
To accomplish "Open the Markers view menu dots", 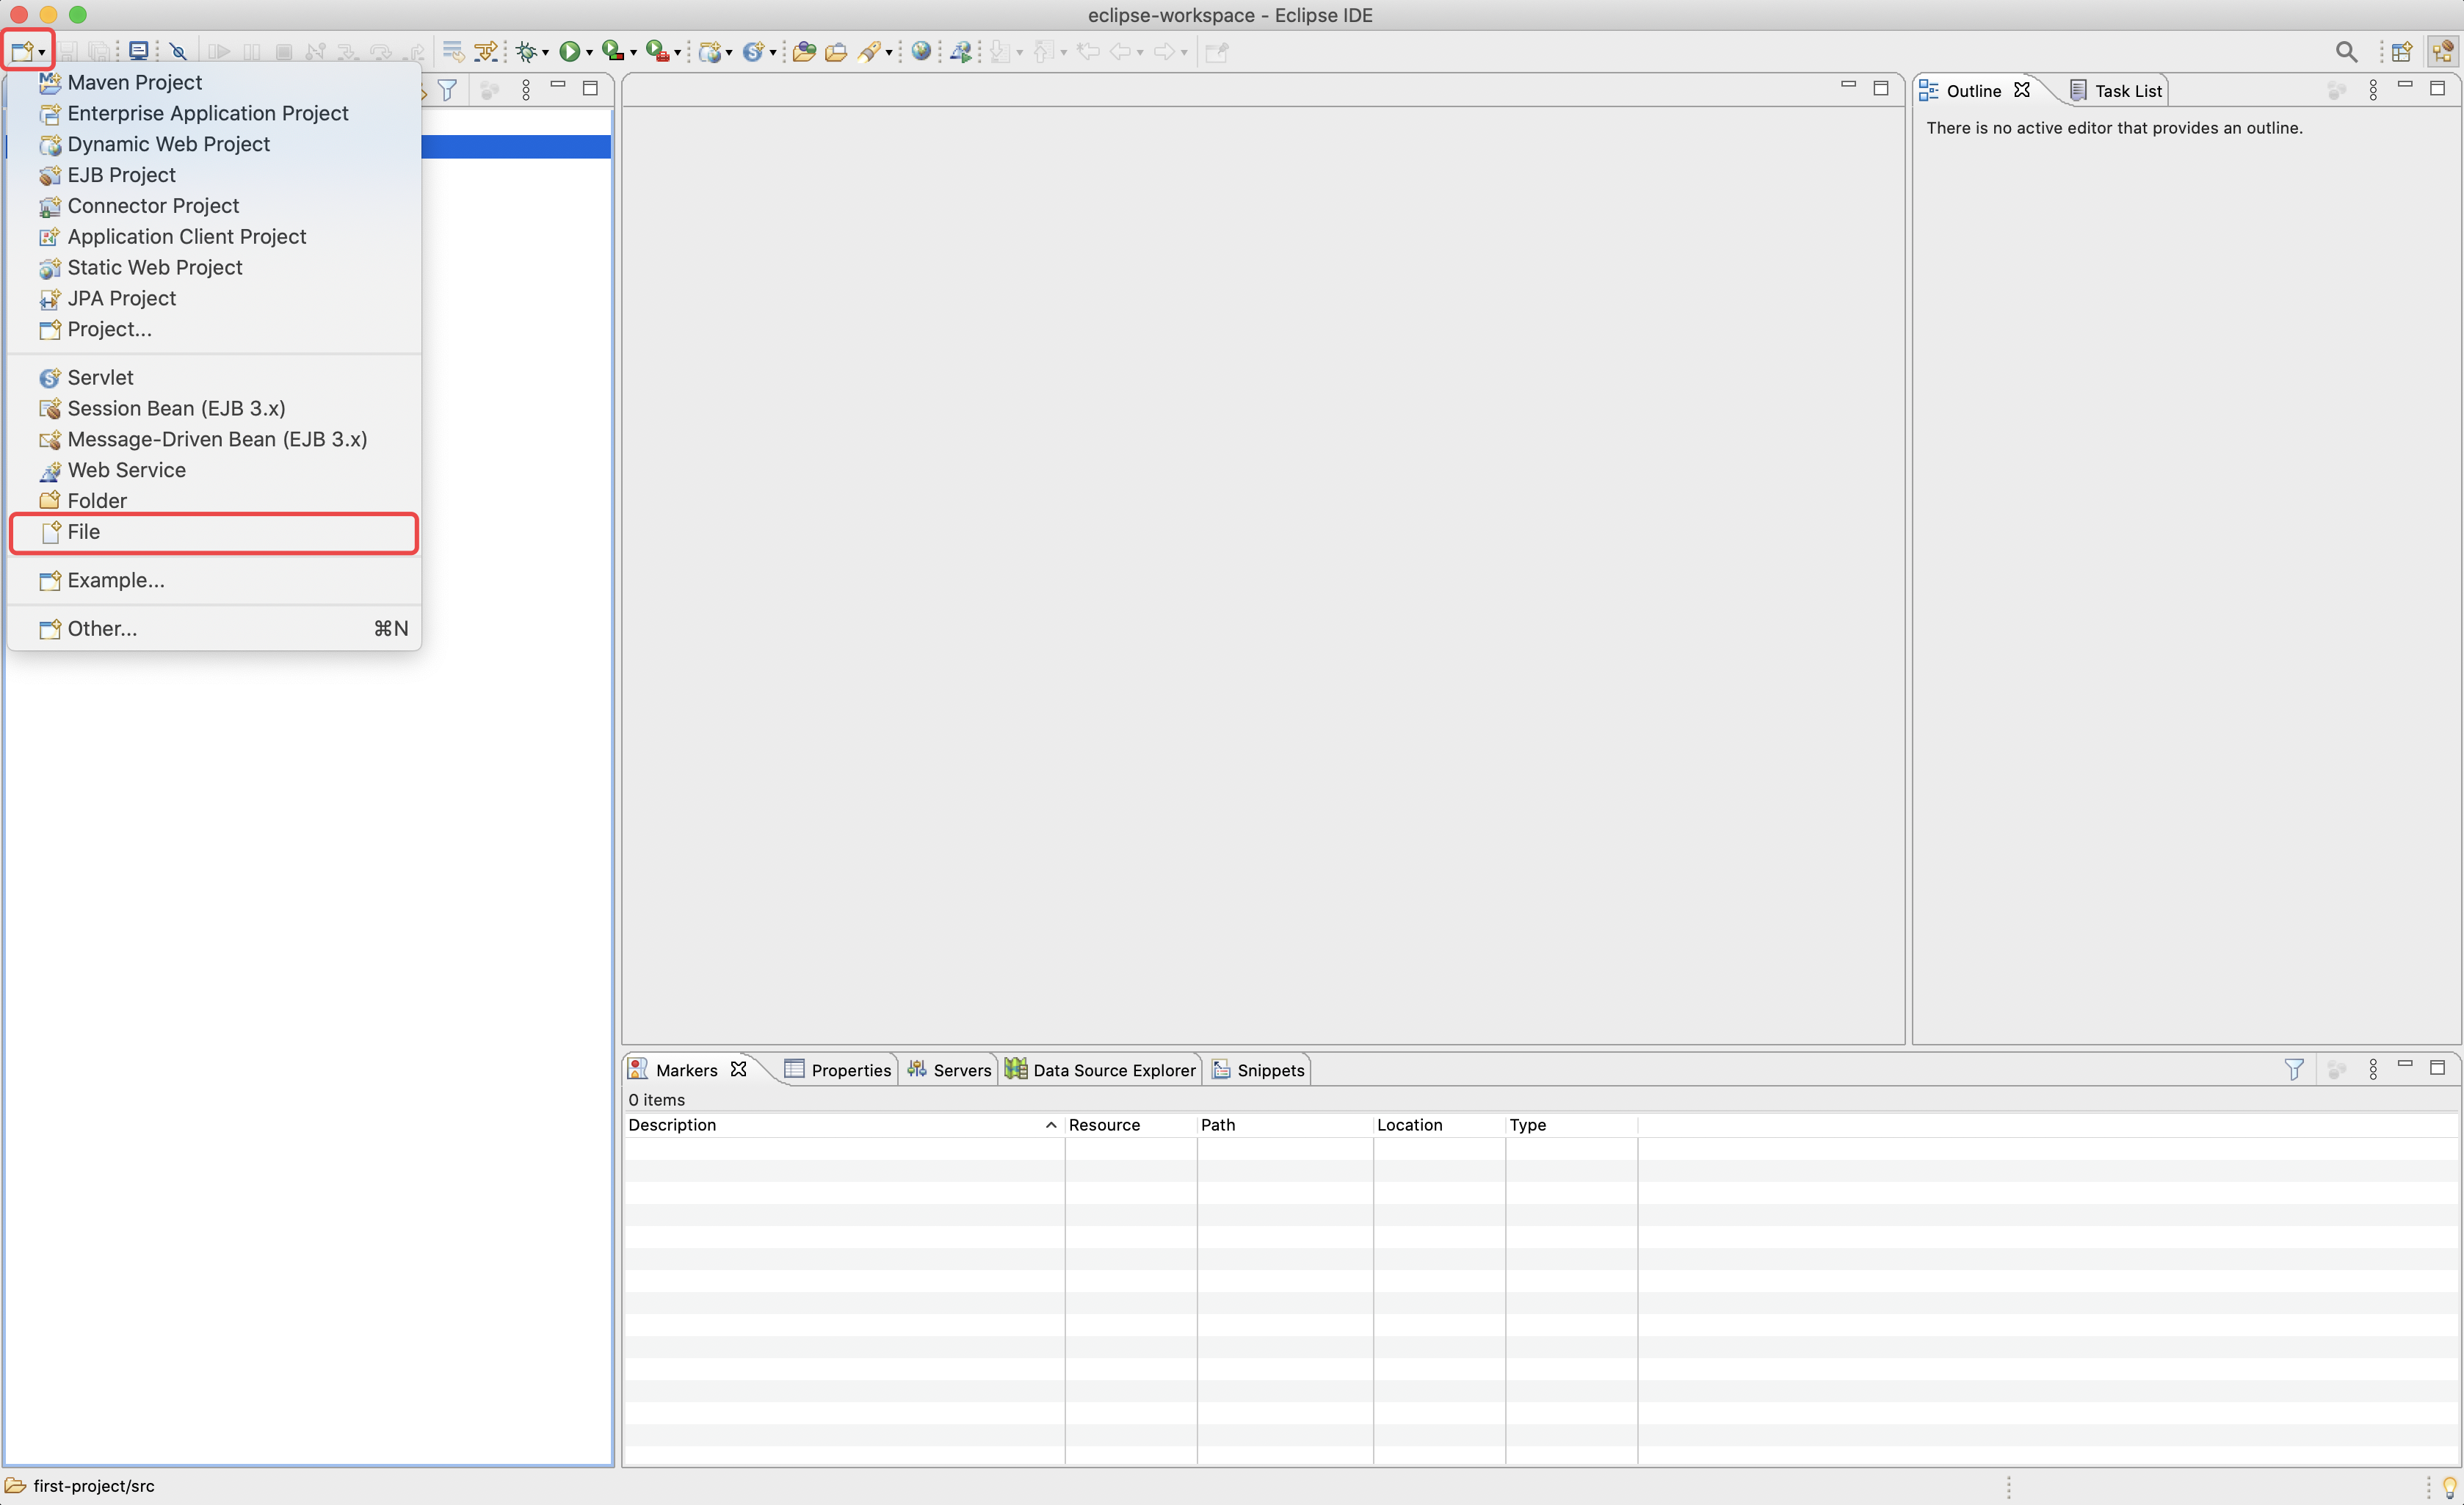I will [2373, 1069].
